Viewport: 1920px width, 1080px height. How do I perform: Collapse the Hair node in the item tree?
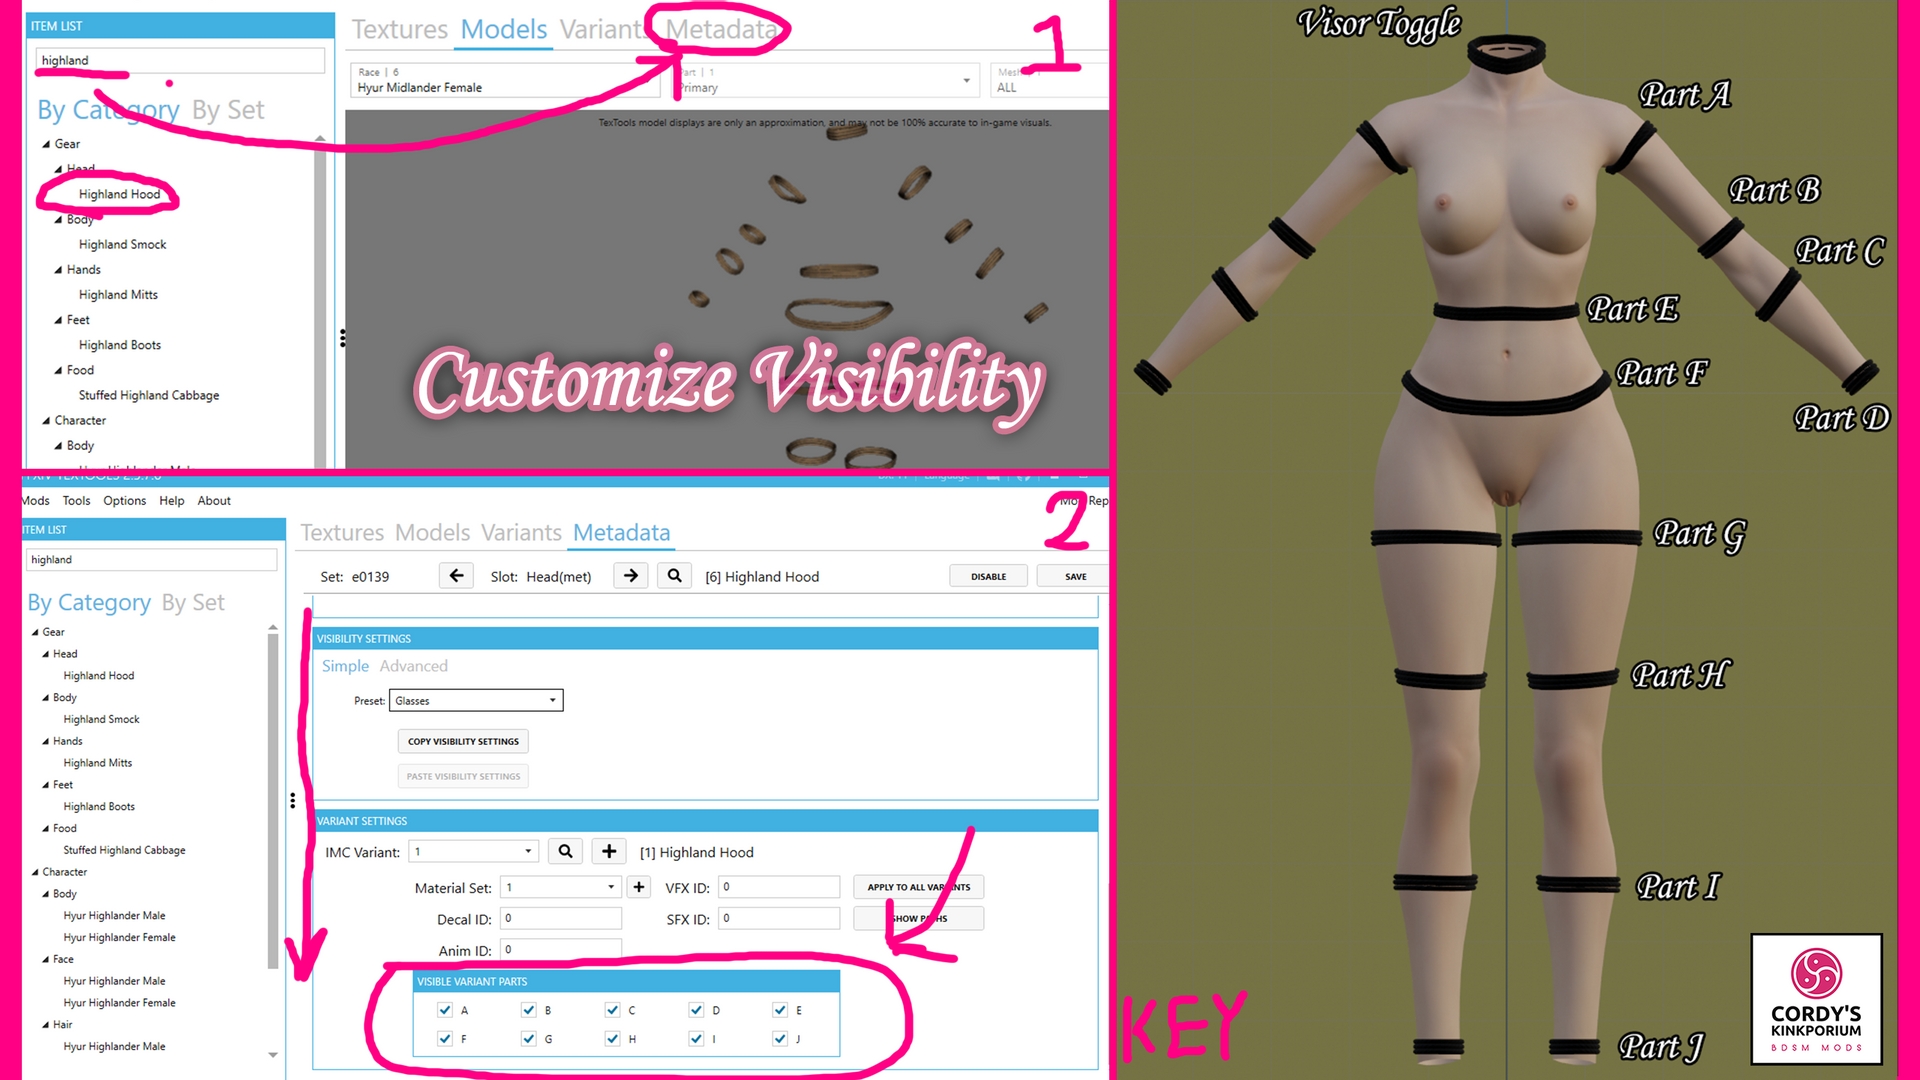click(46, 1025)
